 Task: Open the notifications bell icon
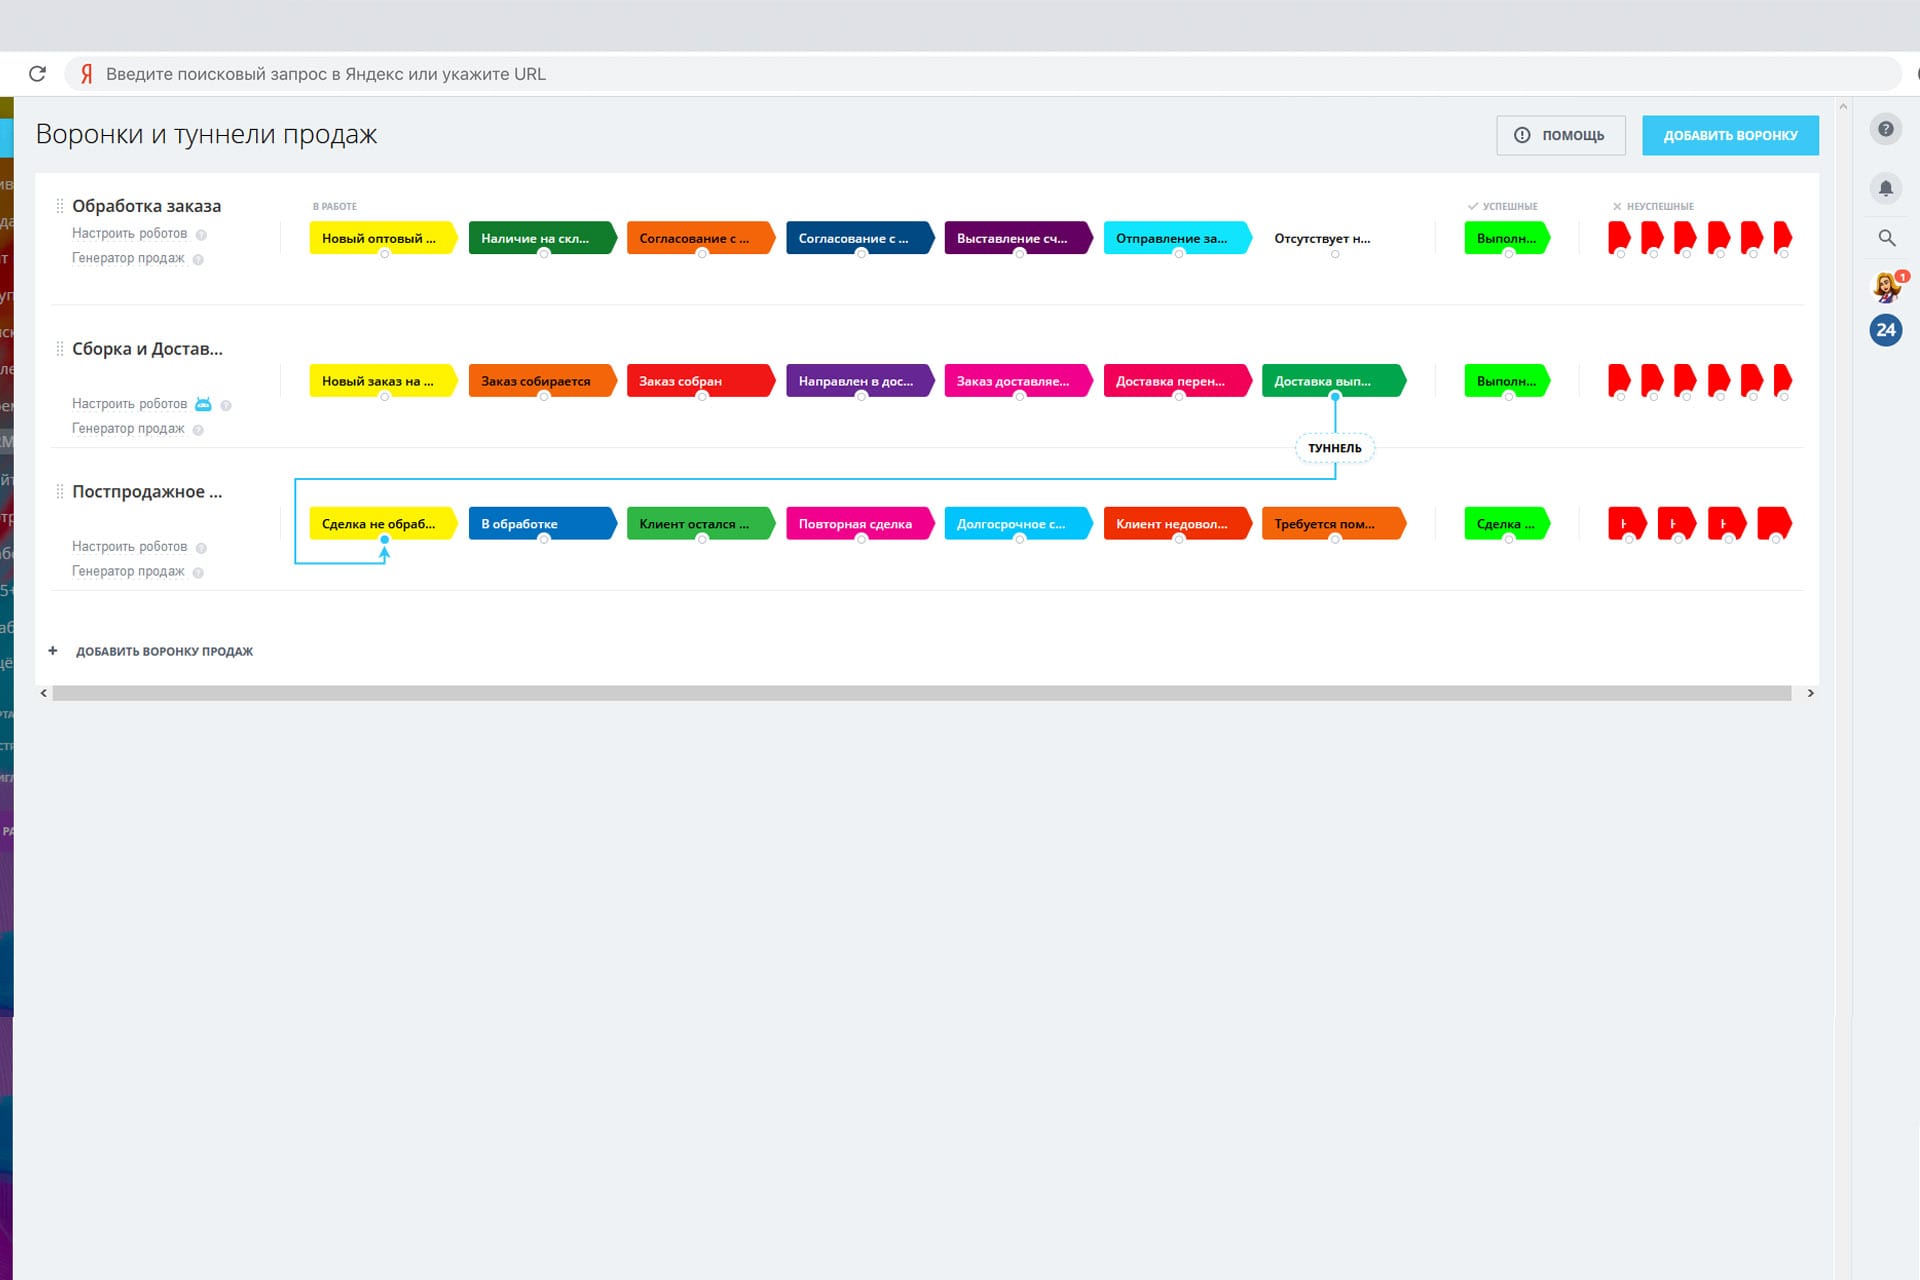point(1885,188)
